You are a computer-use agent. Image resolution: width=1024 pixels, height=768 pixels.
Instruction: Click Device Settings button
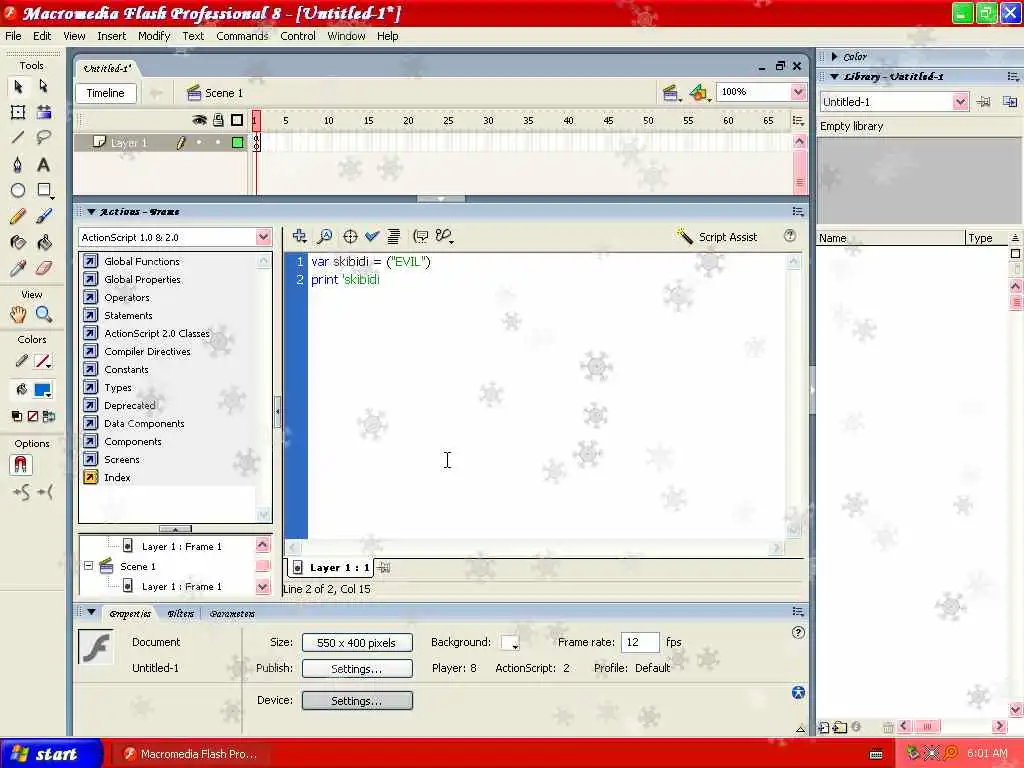(x=357, y=700)
